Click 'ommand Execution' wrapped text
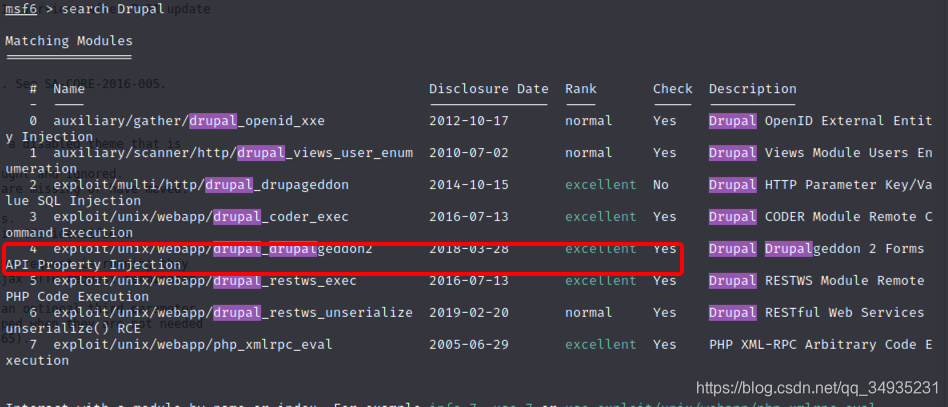The image size is (948, 407). (69, 233)
